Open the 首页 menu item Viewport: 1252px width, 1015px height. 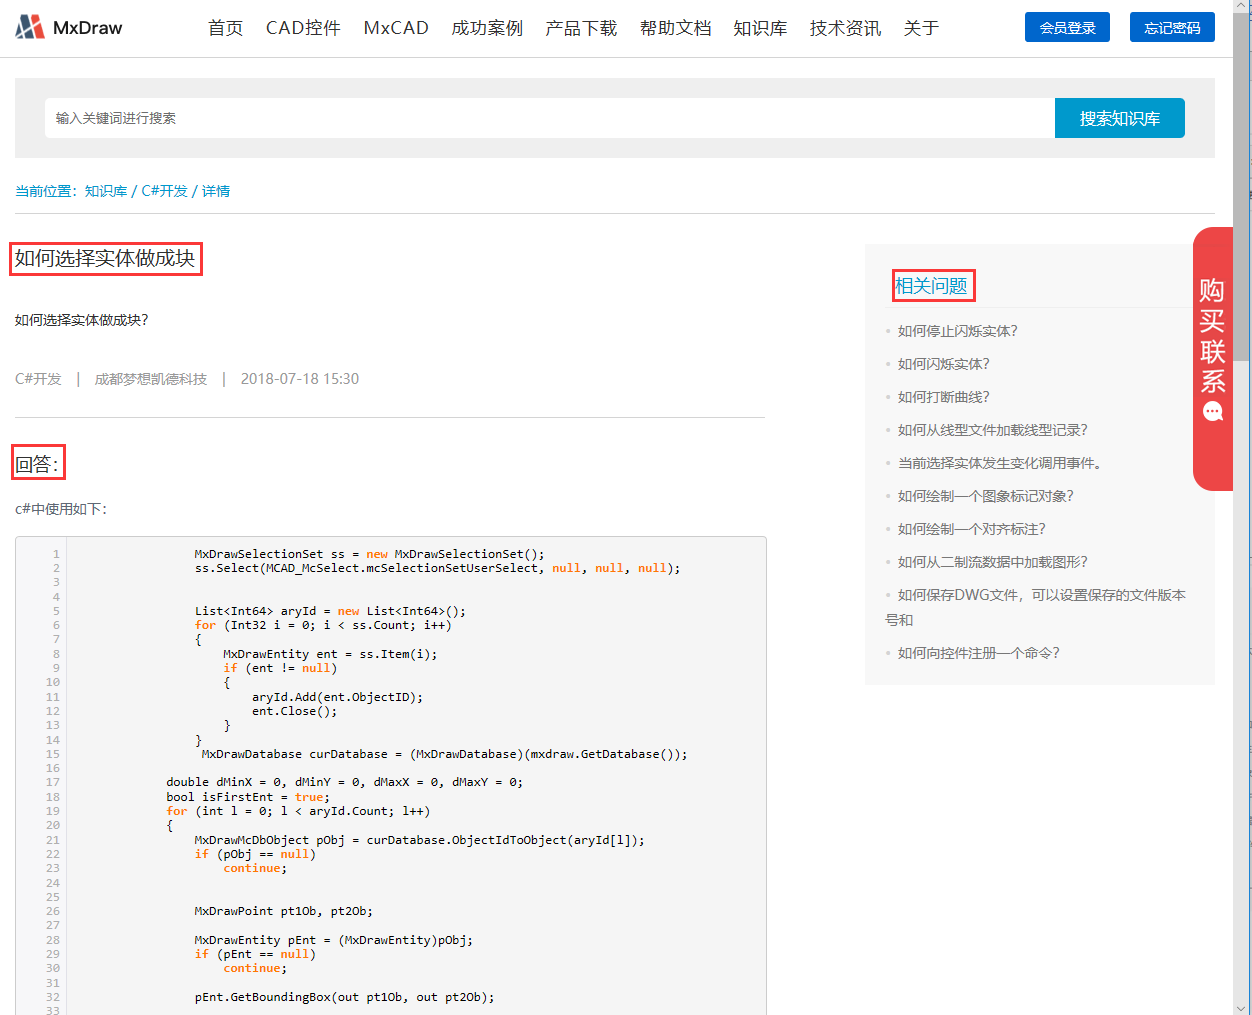[x=225, y=28]
